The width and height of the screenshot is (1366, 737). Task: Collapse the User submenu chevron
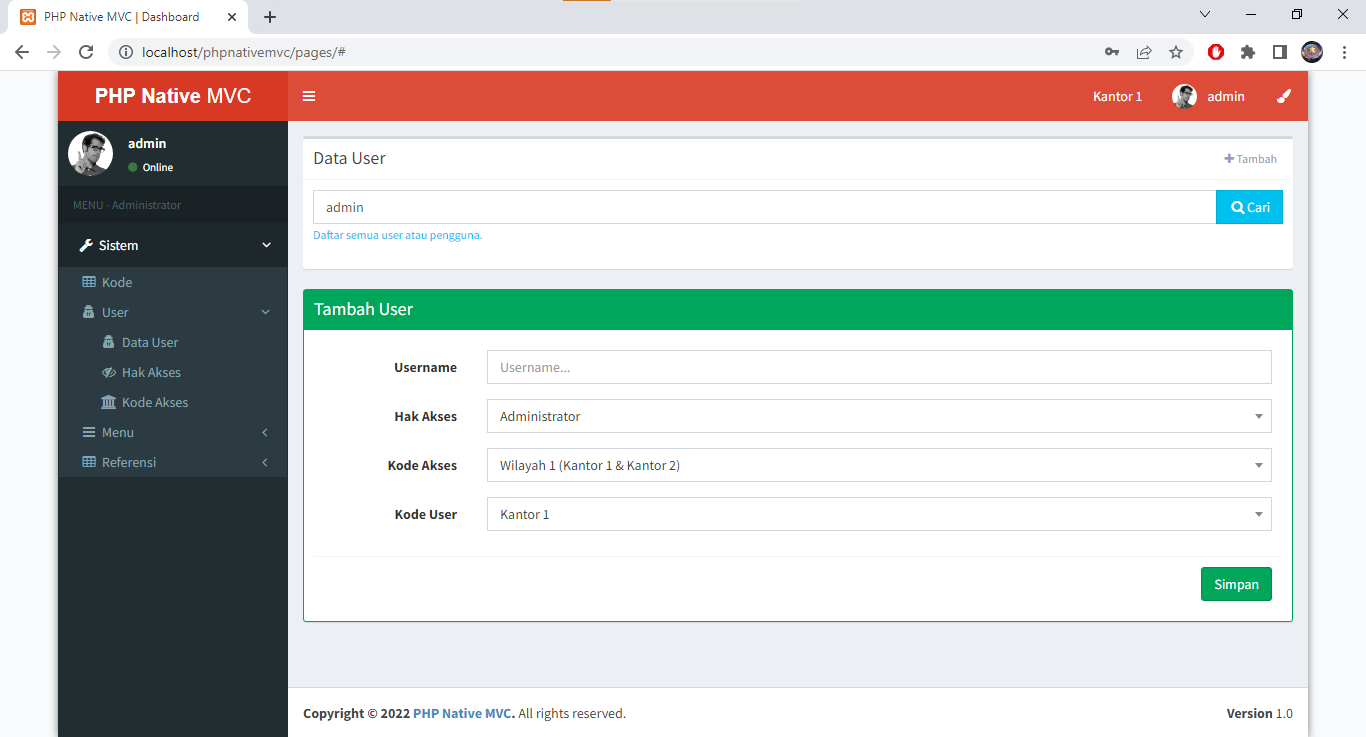tap(266, 312)
